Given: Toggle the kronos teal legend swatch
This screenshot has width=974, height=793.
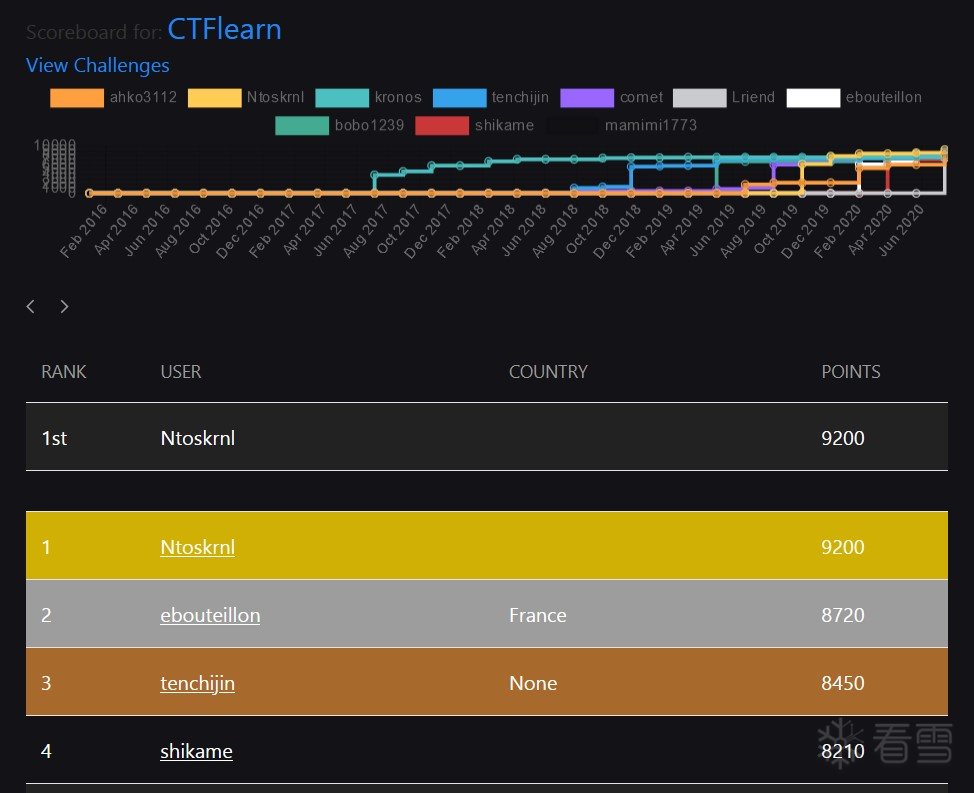Looking at the screenshot, I should tap(342, 97).
